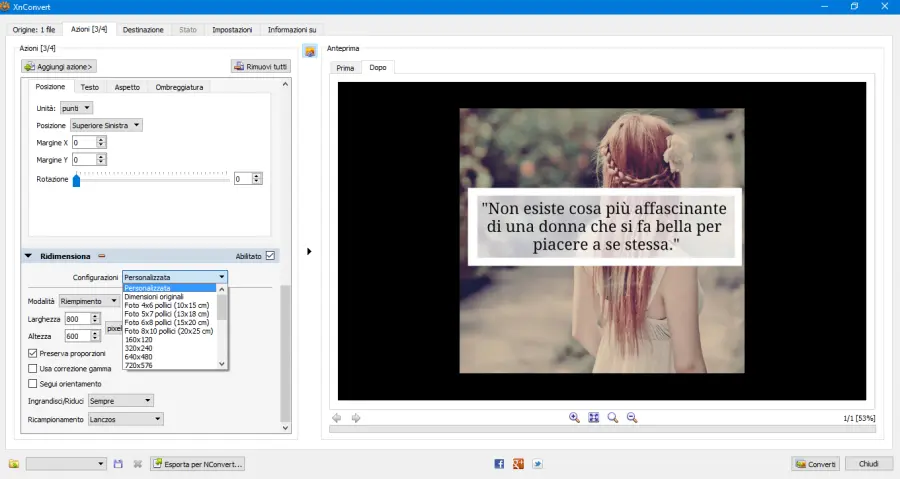Click the Google Plus icon
This screenshot has width=900, height=479.
(x=518, y=464)
